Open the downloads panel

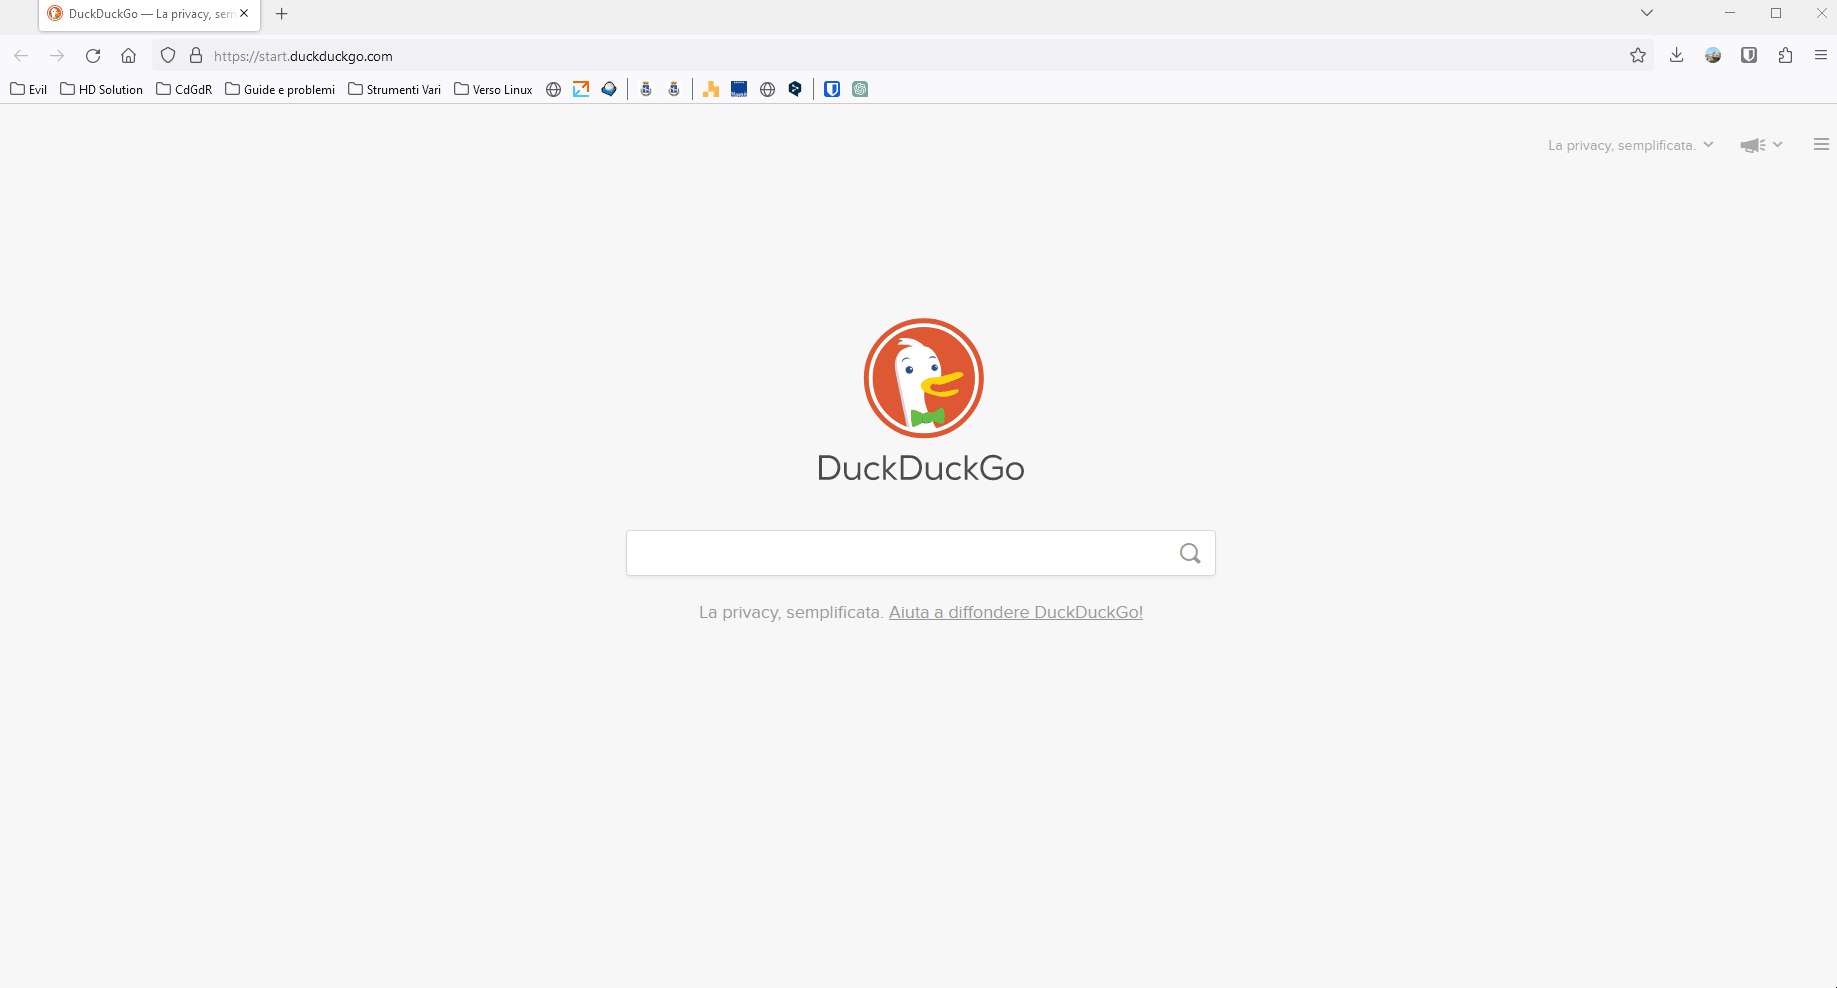pos(1677,56)
